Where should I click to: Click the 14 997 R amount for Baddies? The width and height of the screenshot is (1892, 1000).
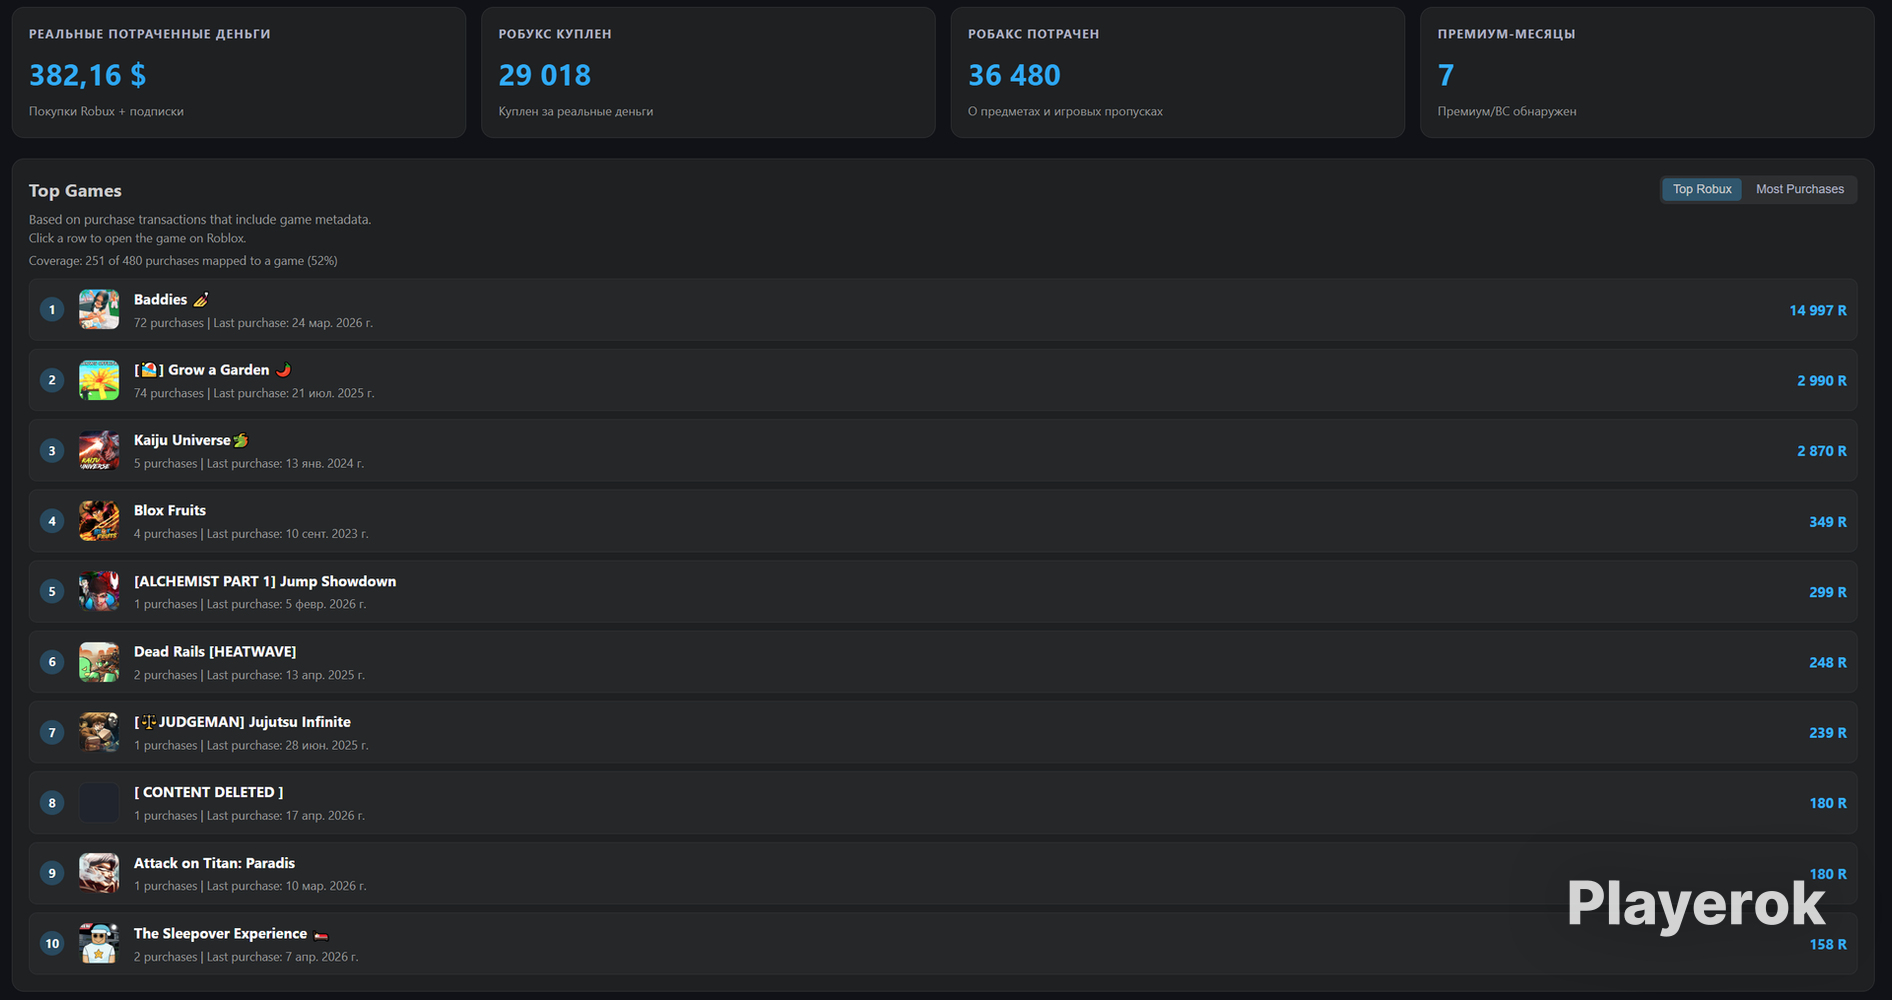pos(1818,310)
